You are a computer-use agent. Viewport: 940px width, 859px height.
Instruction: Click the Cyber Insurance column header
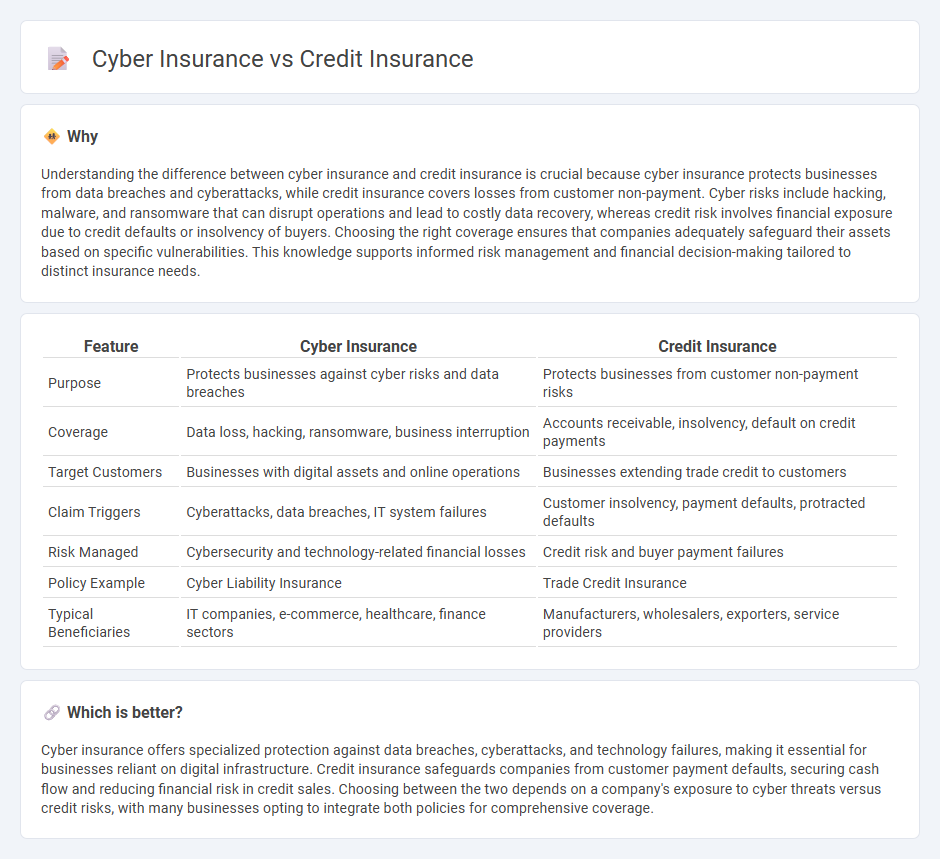point(358,346)
